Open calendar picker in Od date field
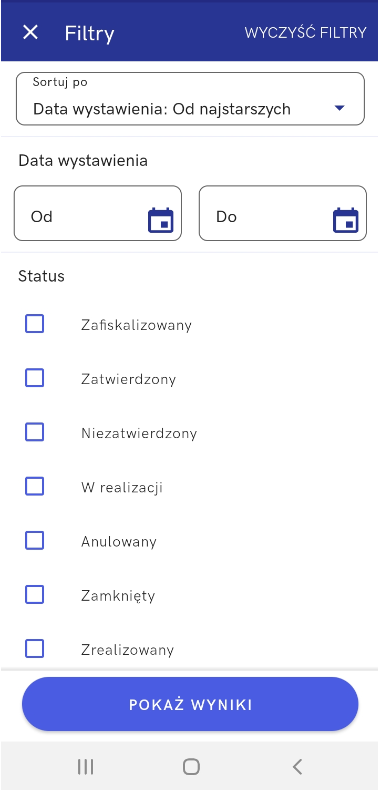The image size is (378, 790). [x=160, y=220]
